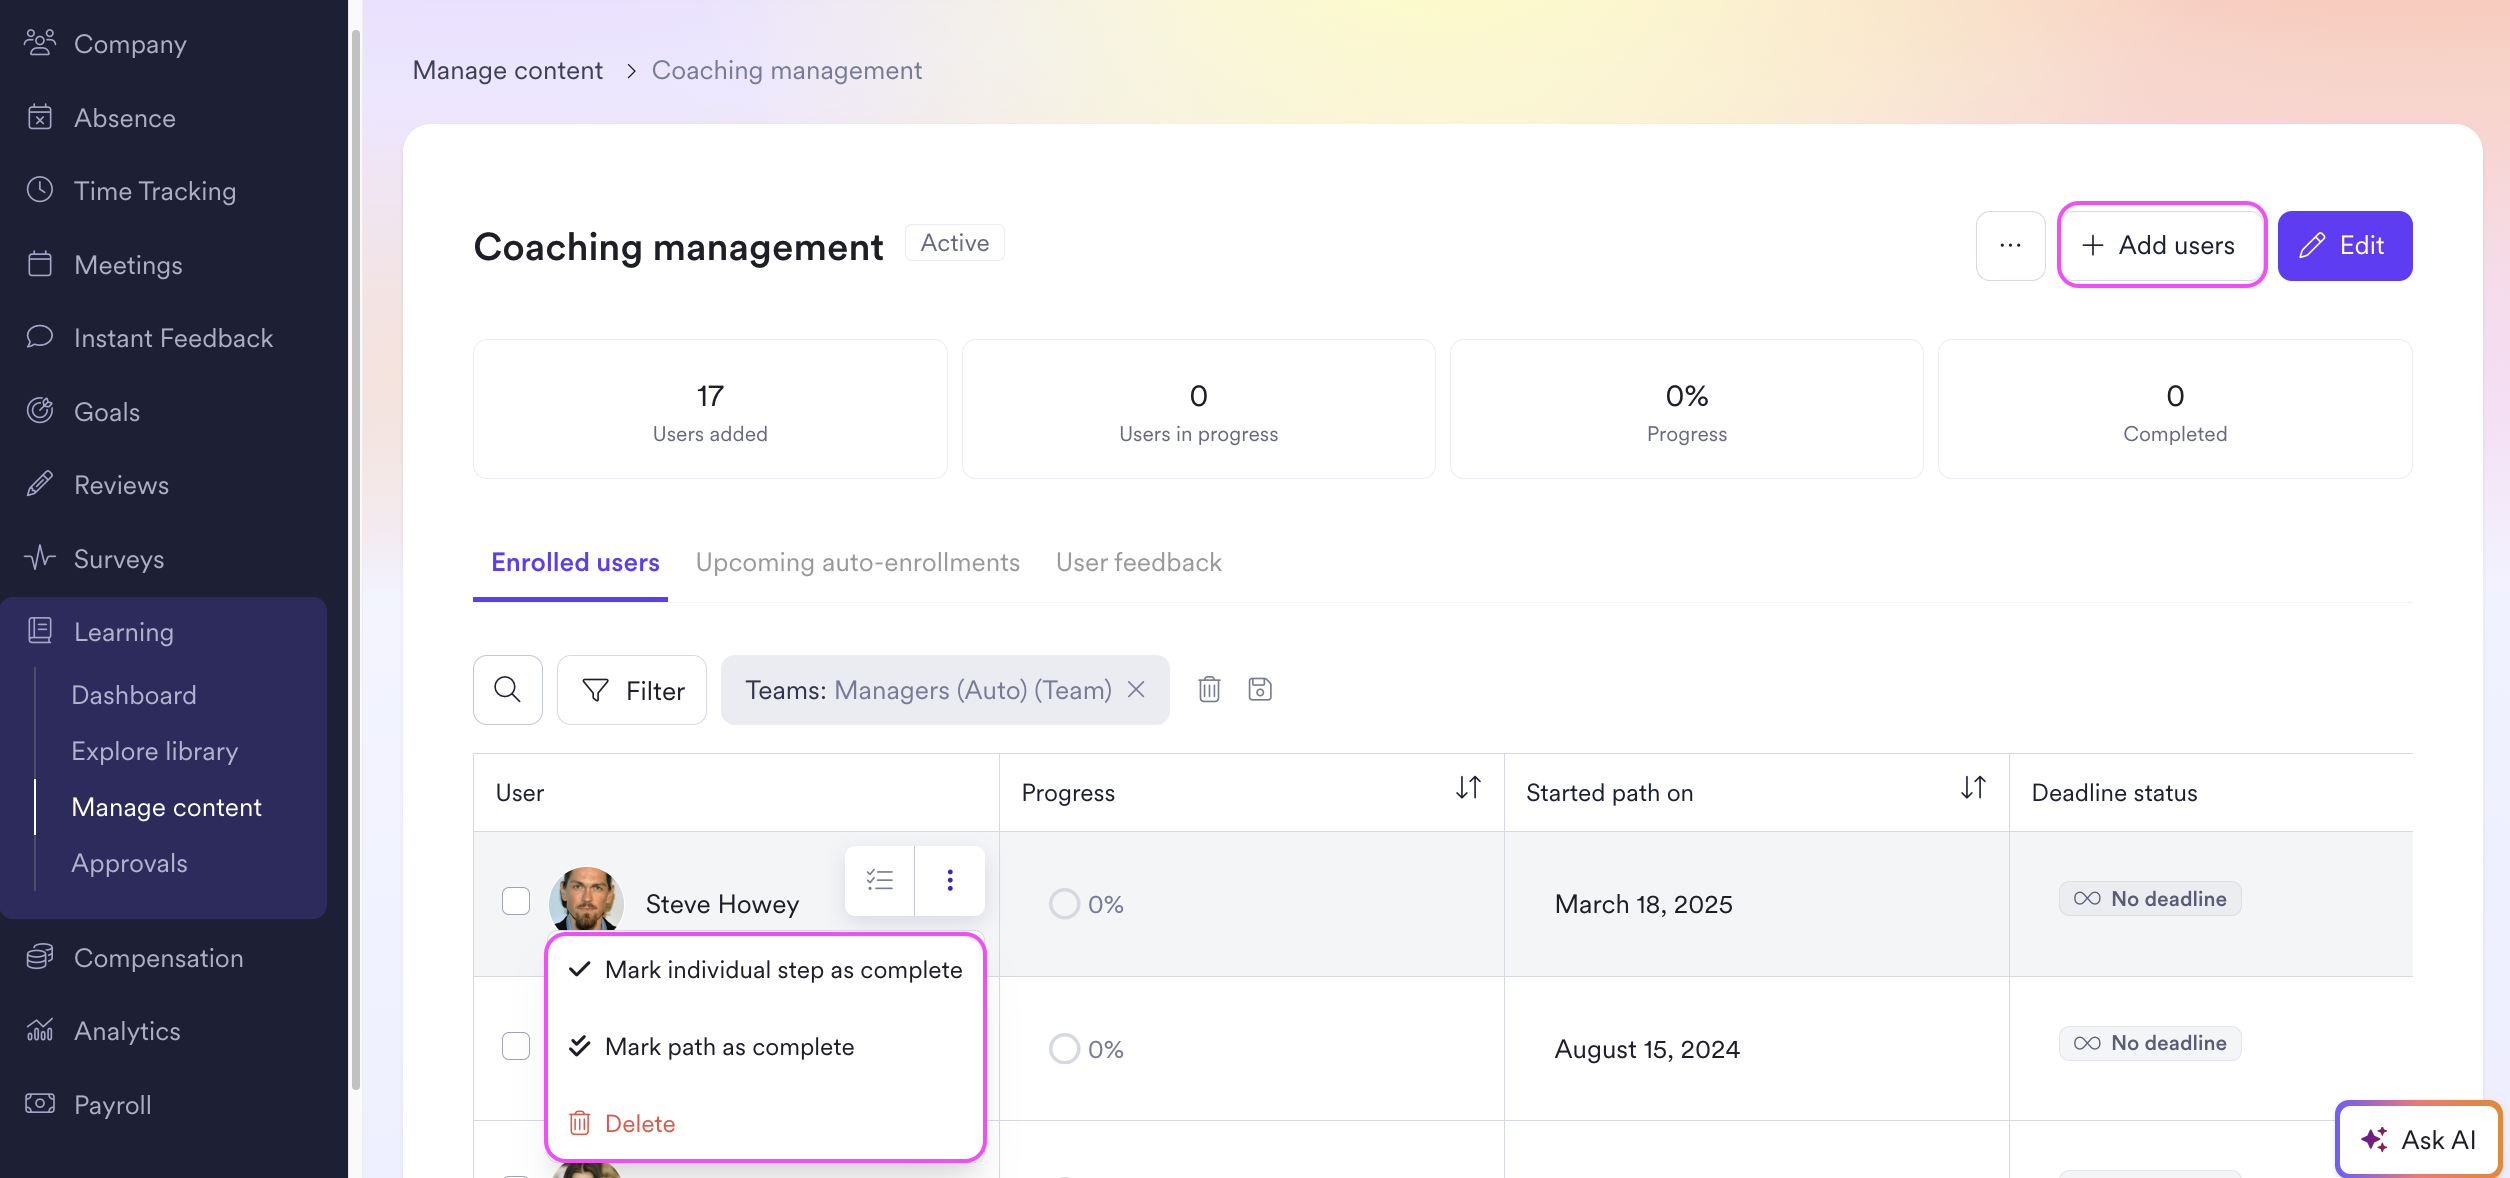Image resolution: width=2510 pixels, height=1178 pixels.
Task: Choose Mark path as complete
Action: (x=729, y=1047)
